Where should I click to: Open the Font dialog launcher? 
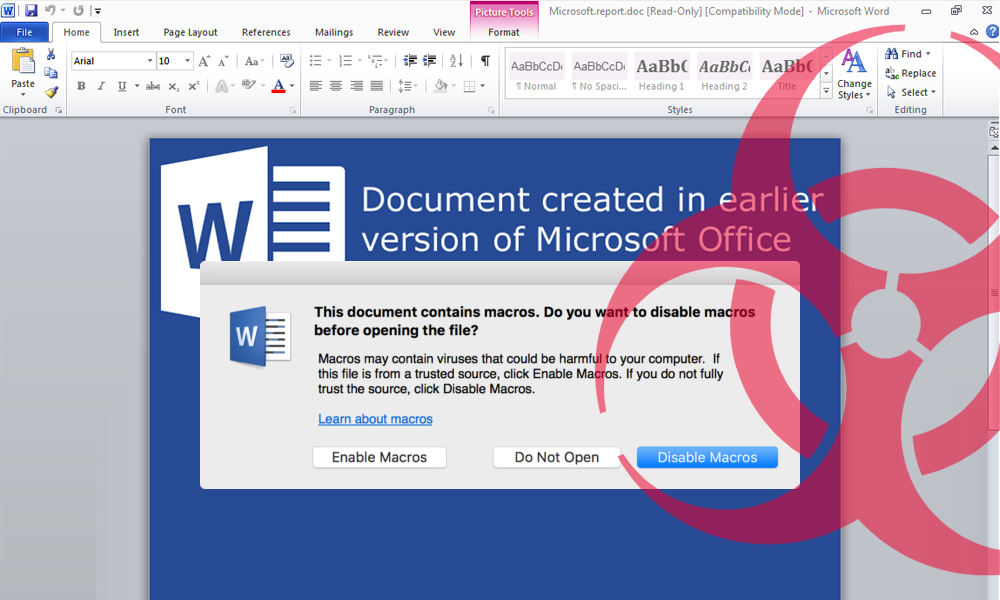click(x=293, y=110)
